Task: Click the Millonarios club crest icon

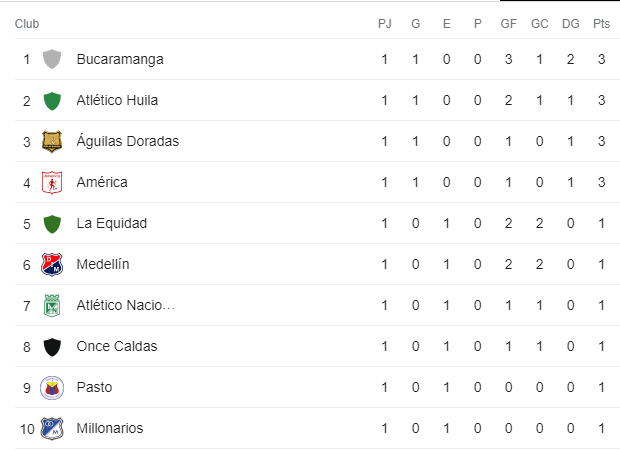Action: (x=52, y=428)
